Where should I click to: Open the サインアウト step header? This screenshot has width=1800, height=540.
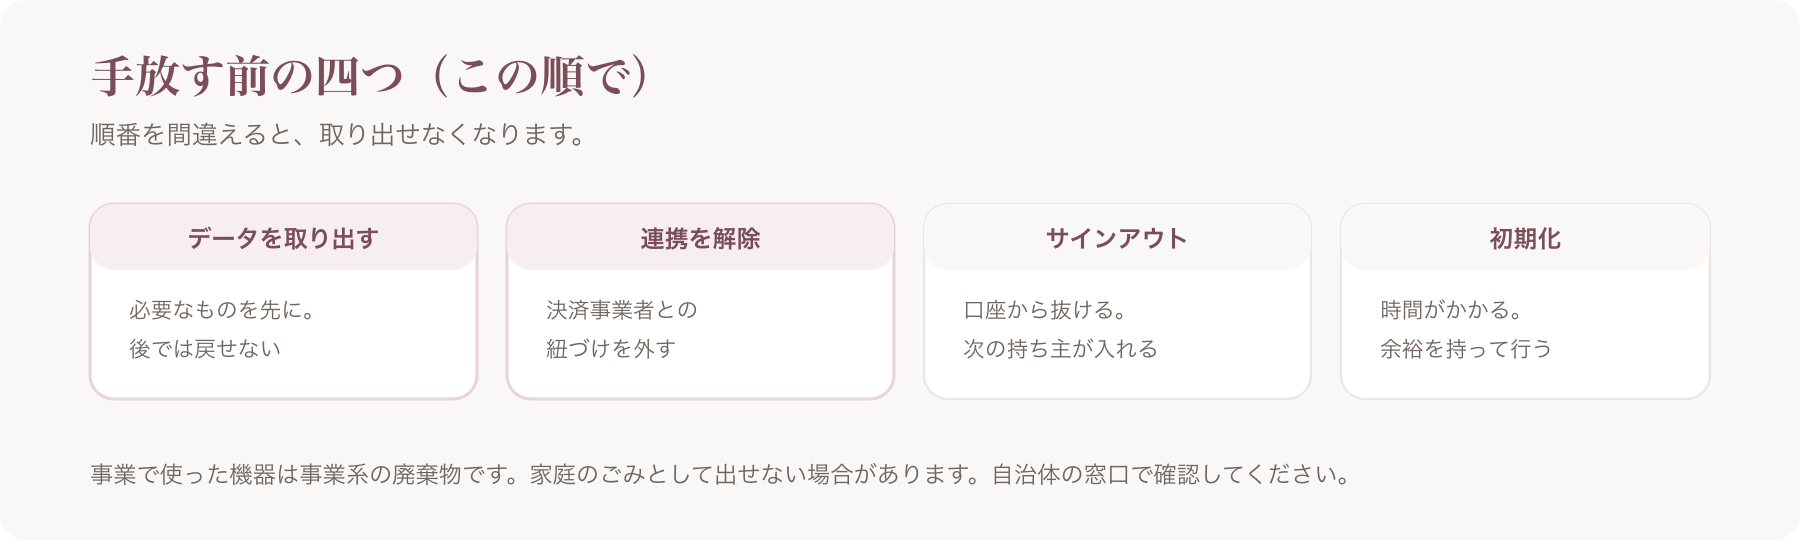click(x=1117, y=238)
